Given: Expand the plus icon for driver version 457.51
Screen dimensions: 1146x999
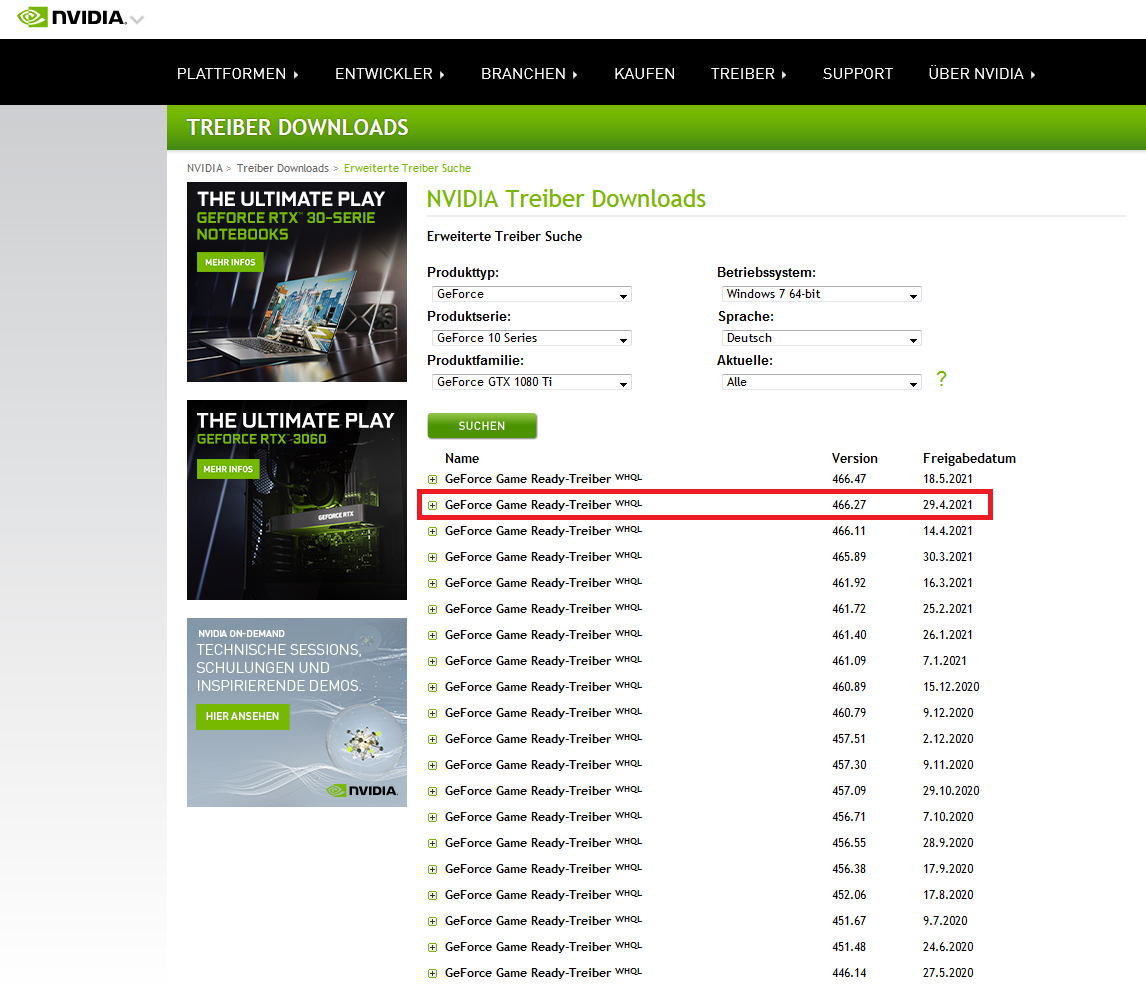Looking at the screenshot, I should click(433, 740).
